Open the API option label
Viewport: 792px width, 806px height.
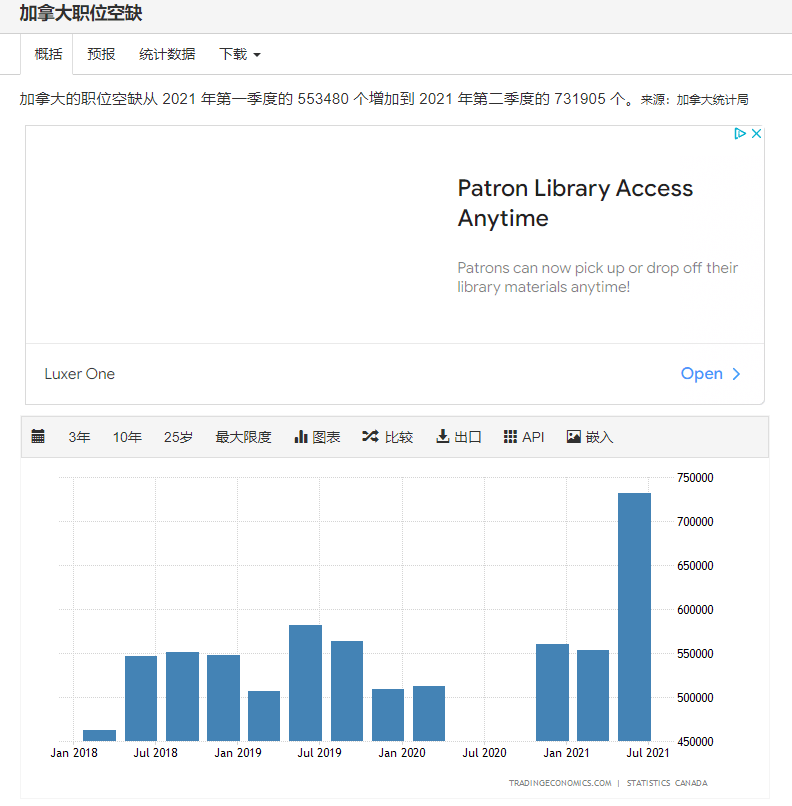pos(533,437)
